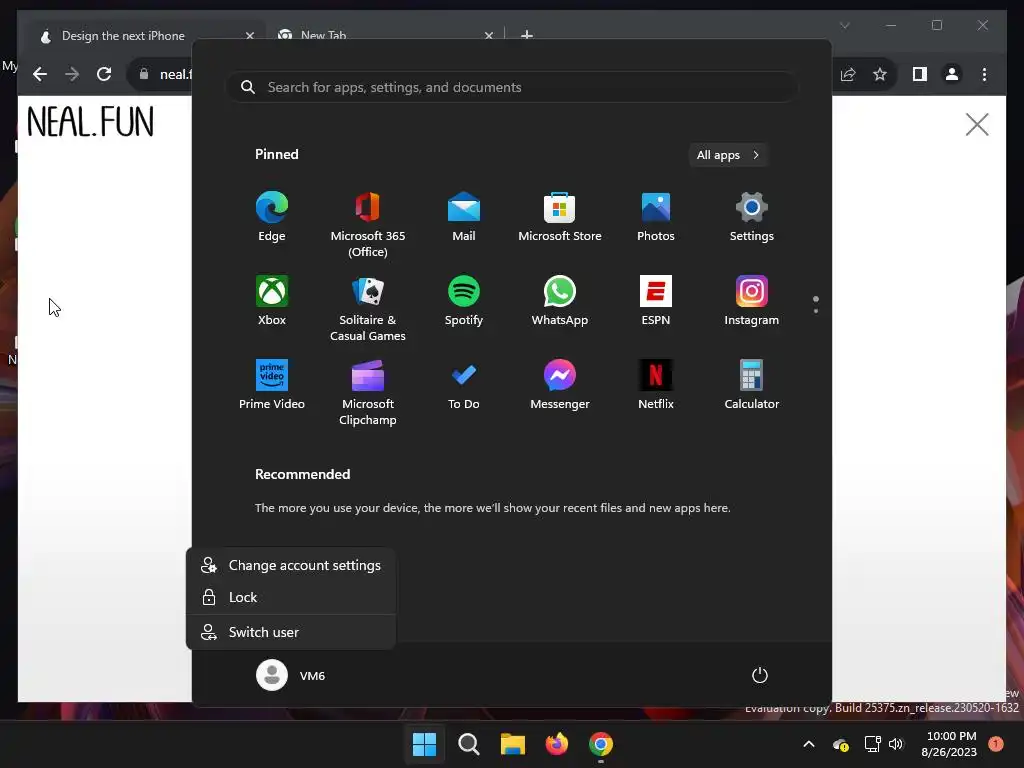Open Chrome tab search chevron
The image size is (1024, 768).
click(844, 25)
